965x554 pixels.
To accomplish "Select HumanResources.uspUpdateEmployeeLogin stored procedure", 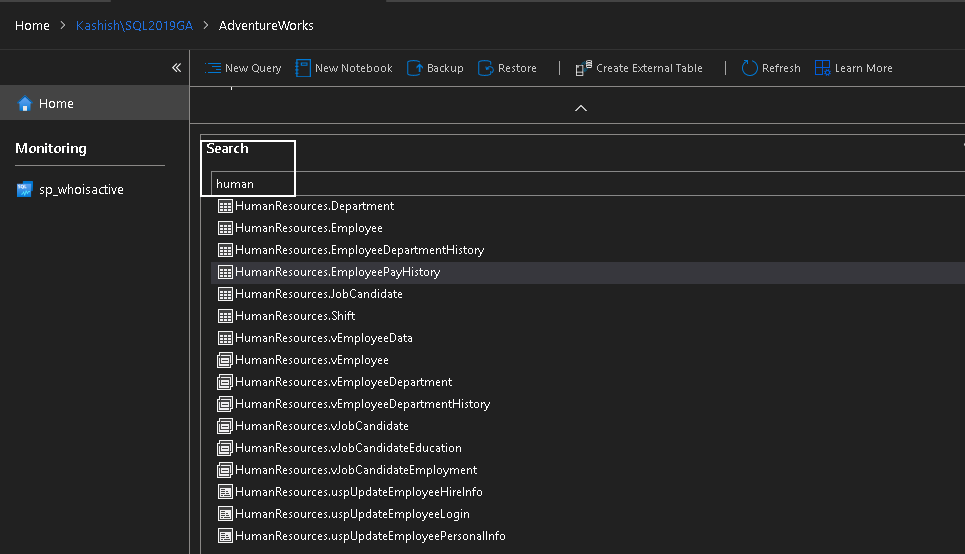I will click(352, 514).
